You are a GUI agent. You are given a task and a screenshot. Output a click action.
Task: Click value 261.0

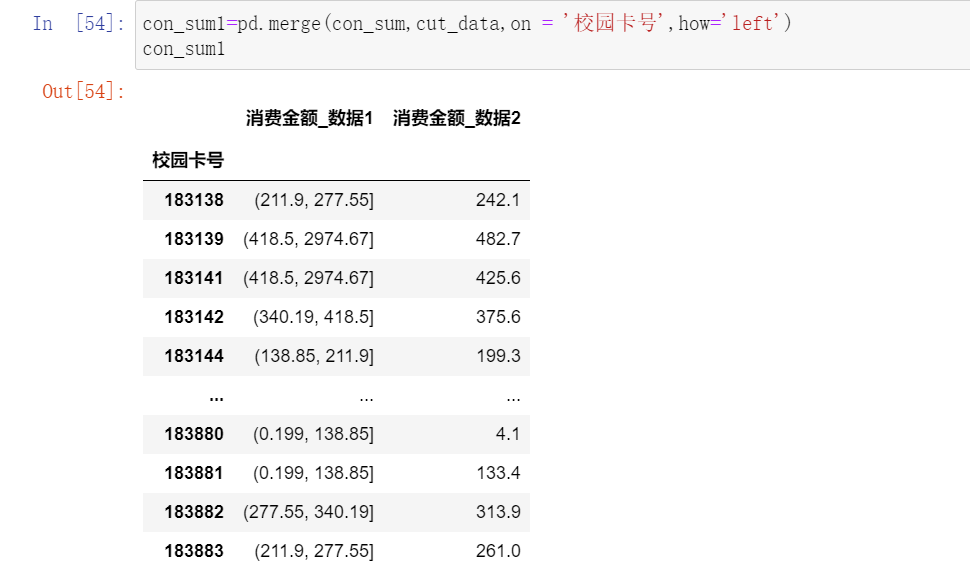(x=498, y=551)
